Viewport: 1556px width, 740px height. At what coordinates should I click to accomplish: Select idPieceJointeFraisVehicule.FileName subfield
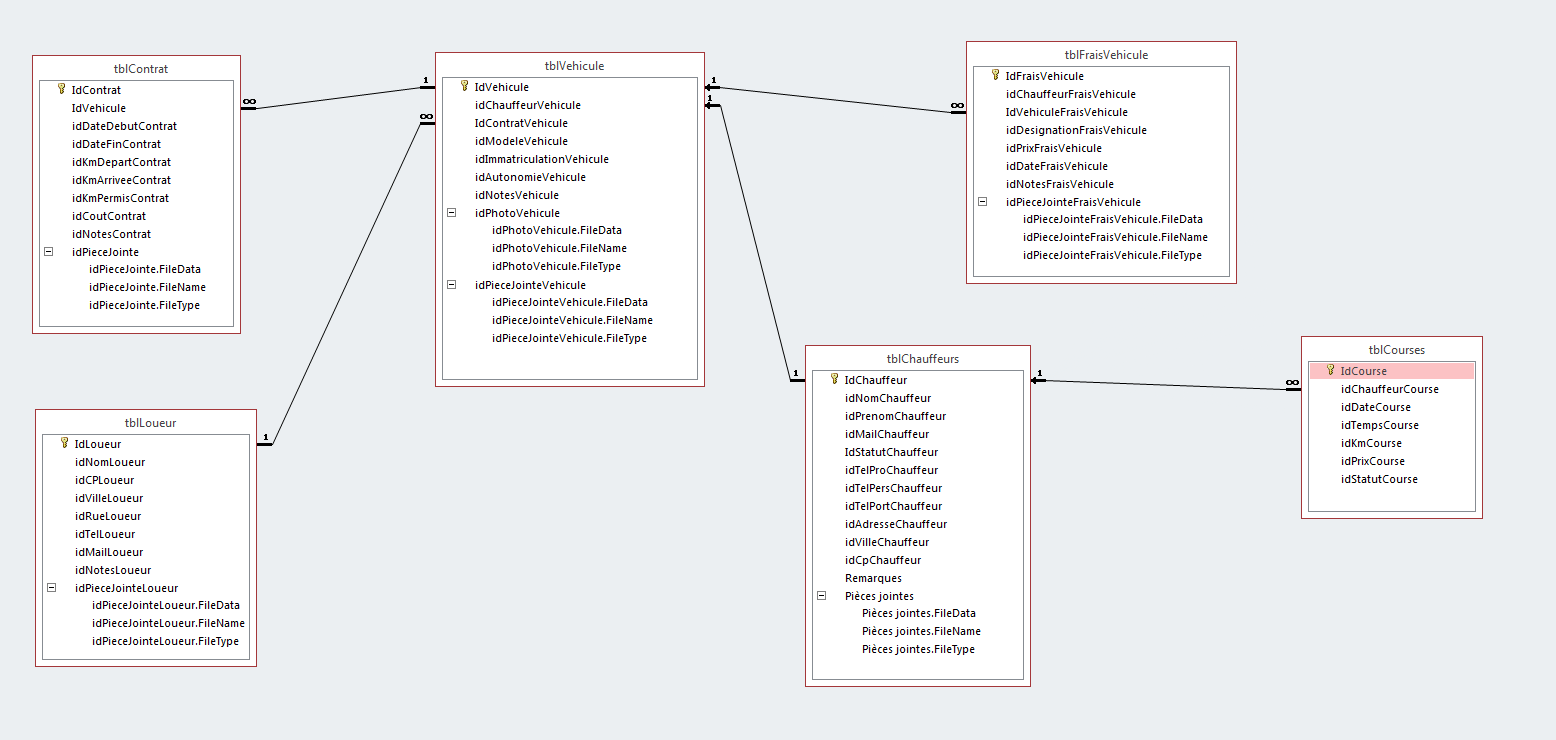[x=1115, y=237]
